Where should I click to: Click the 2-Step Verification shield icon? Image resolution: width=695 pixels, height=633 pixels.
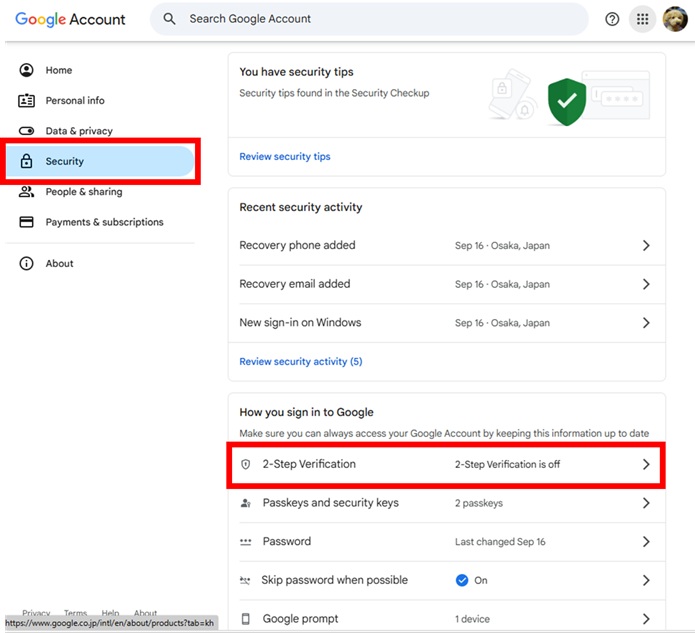tap(246, 465)
